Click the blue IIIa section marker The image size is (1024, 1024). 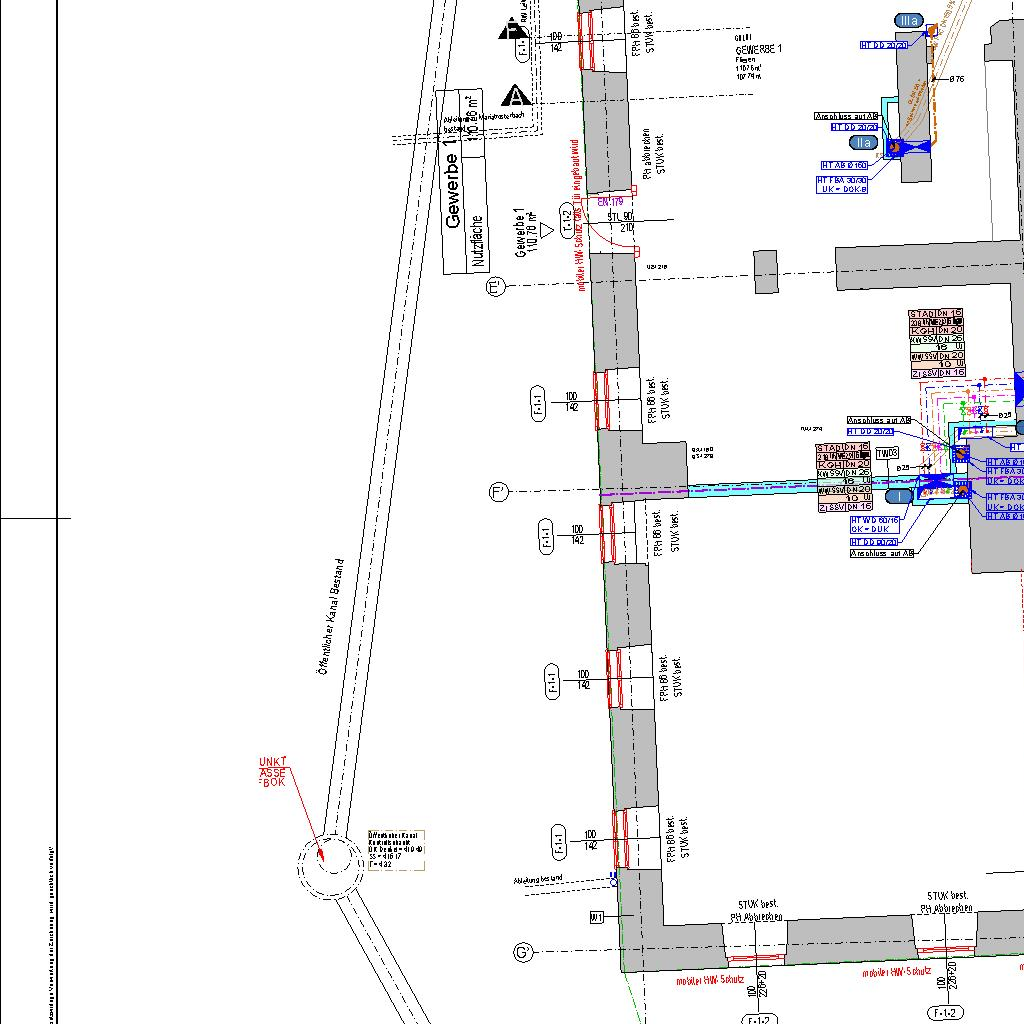[909, 21]
